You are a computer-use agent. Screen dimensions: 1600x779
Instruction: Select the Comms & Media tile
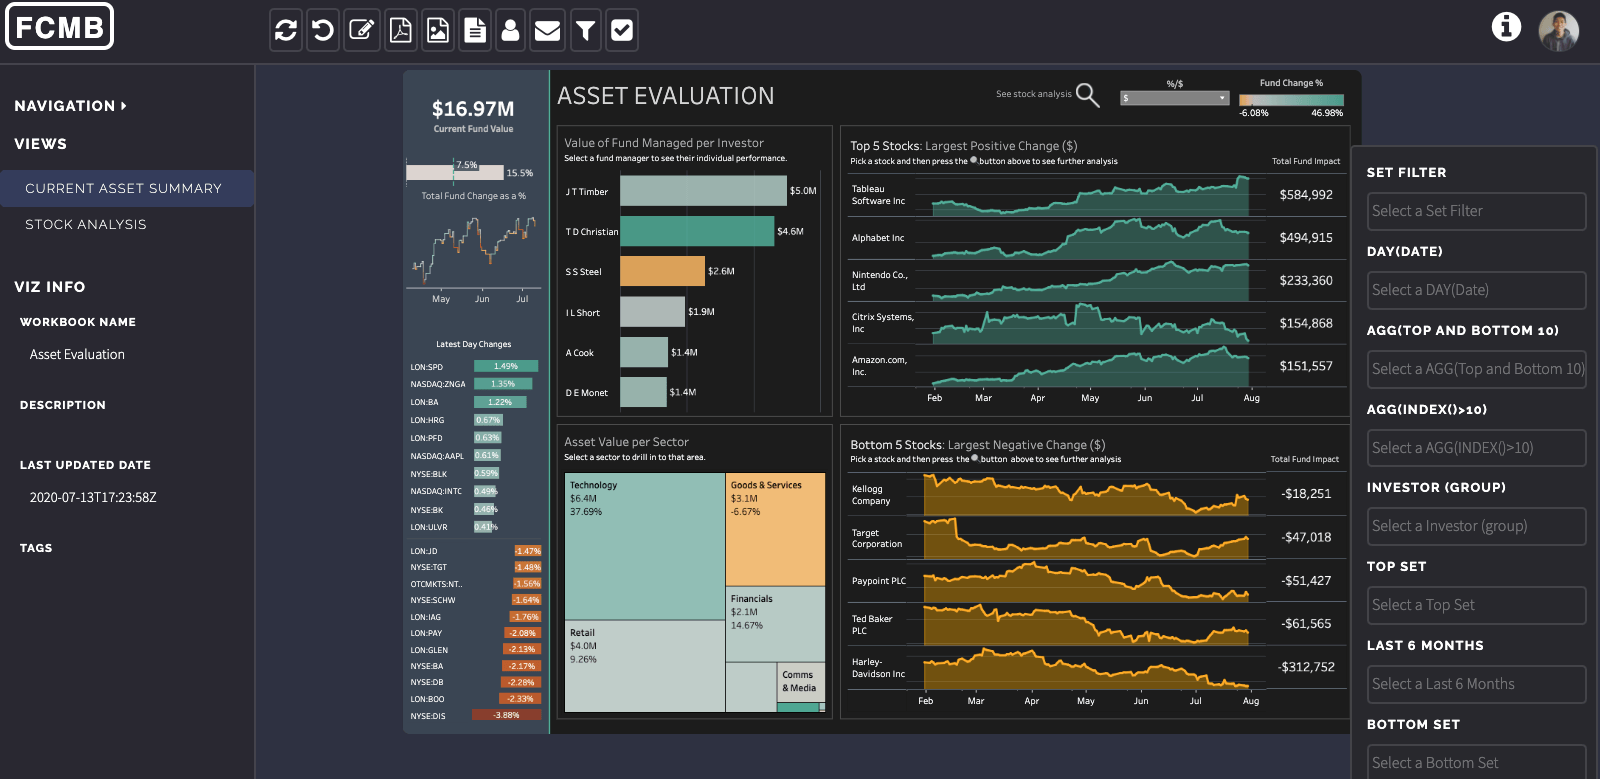pyautogui.click(x=801, y=681)
